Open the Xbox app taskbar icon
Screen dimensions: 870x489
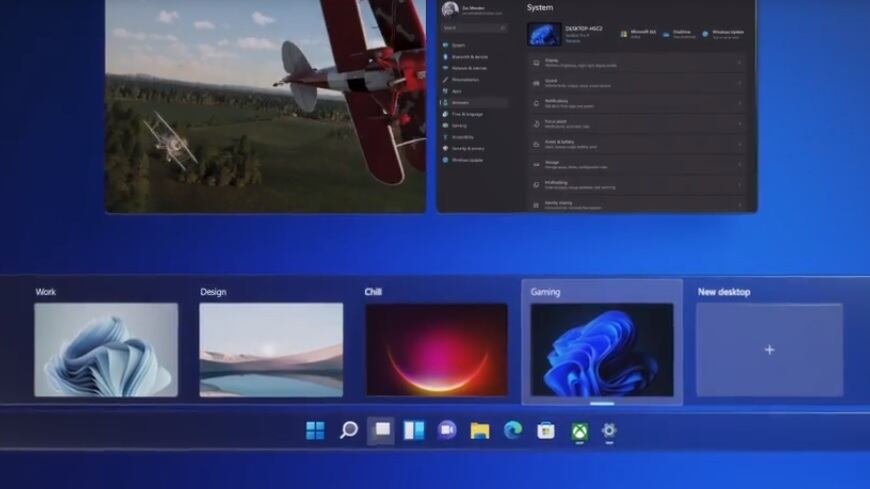click(578, 430)
